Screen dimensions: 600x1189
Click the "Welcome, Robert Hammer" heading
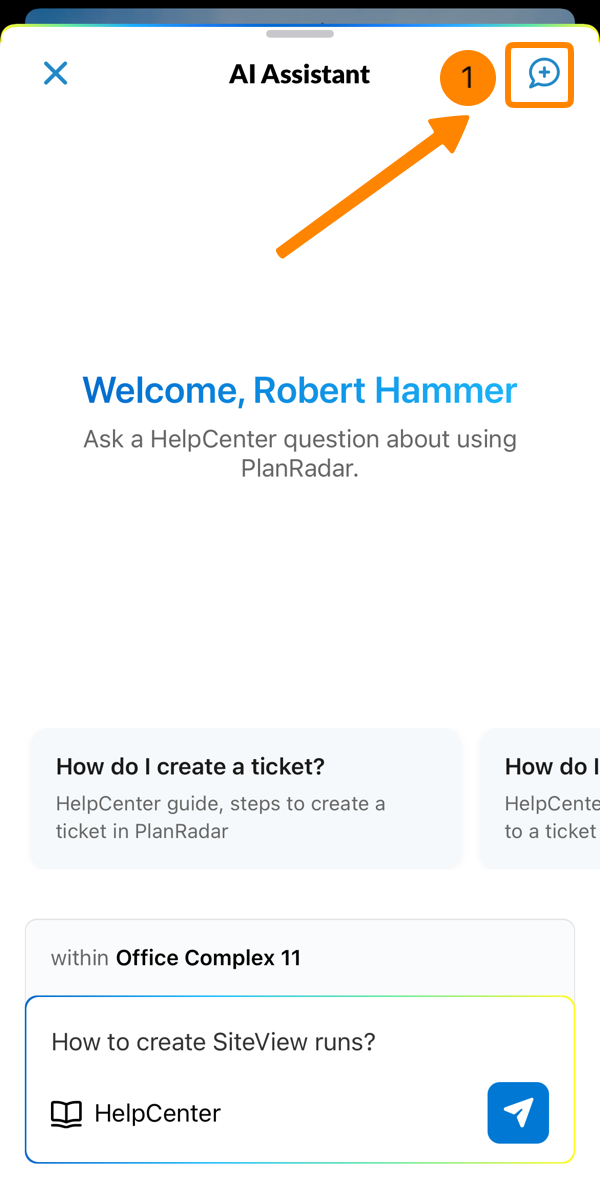(x=299, y=390)
